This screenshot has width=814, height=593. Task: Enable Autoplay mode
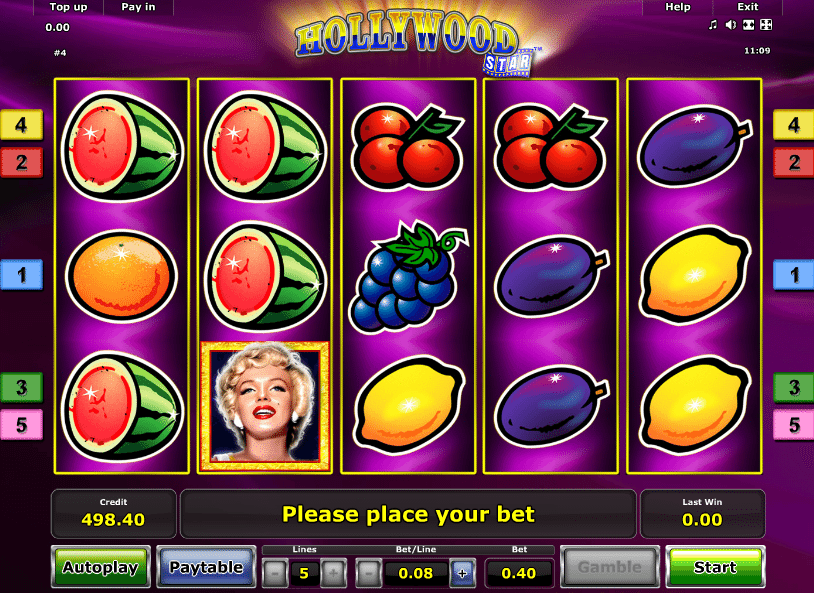(x=101, y=567)
